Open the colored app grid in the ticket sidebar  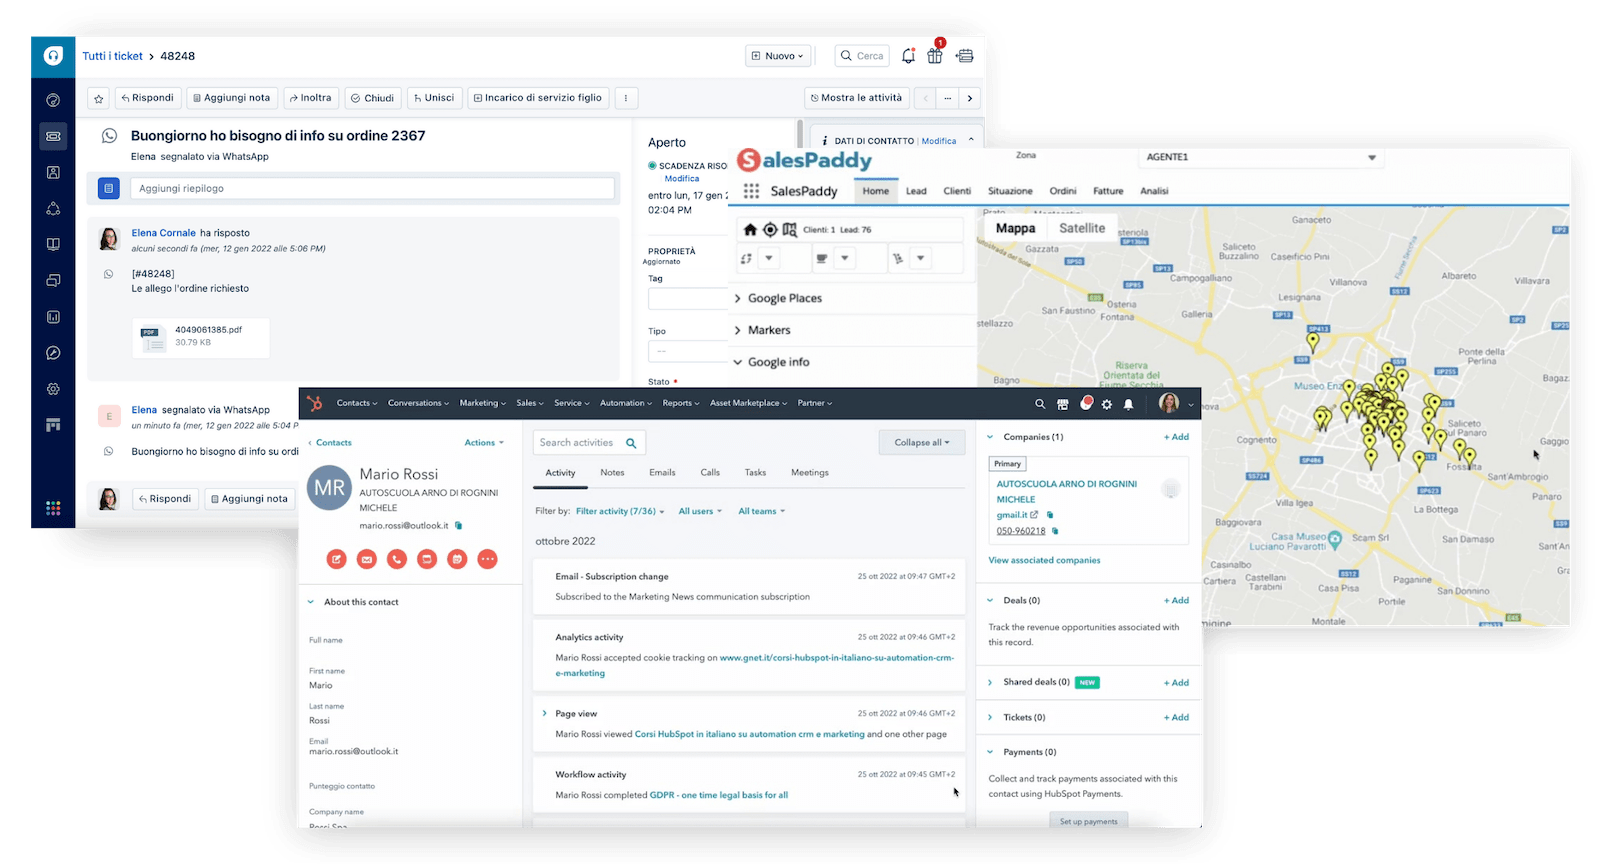pos(53,508)
